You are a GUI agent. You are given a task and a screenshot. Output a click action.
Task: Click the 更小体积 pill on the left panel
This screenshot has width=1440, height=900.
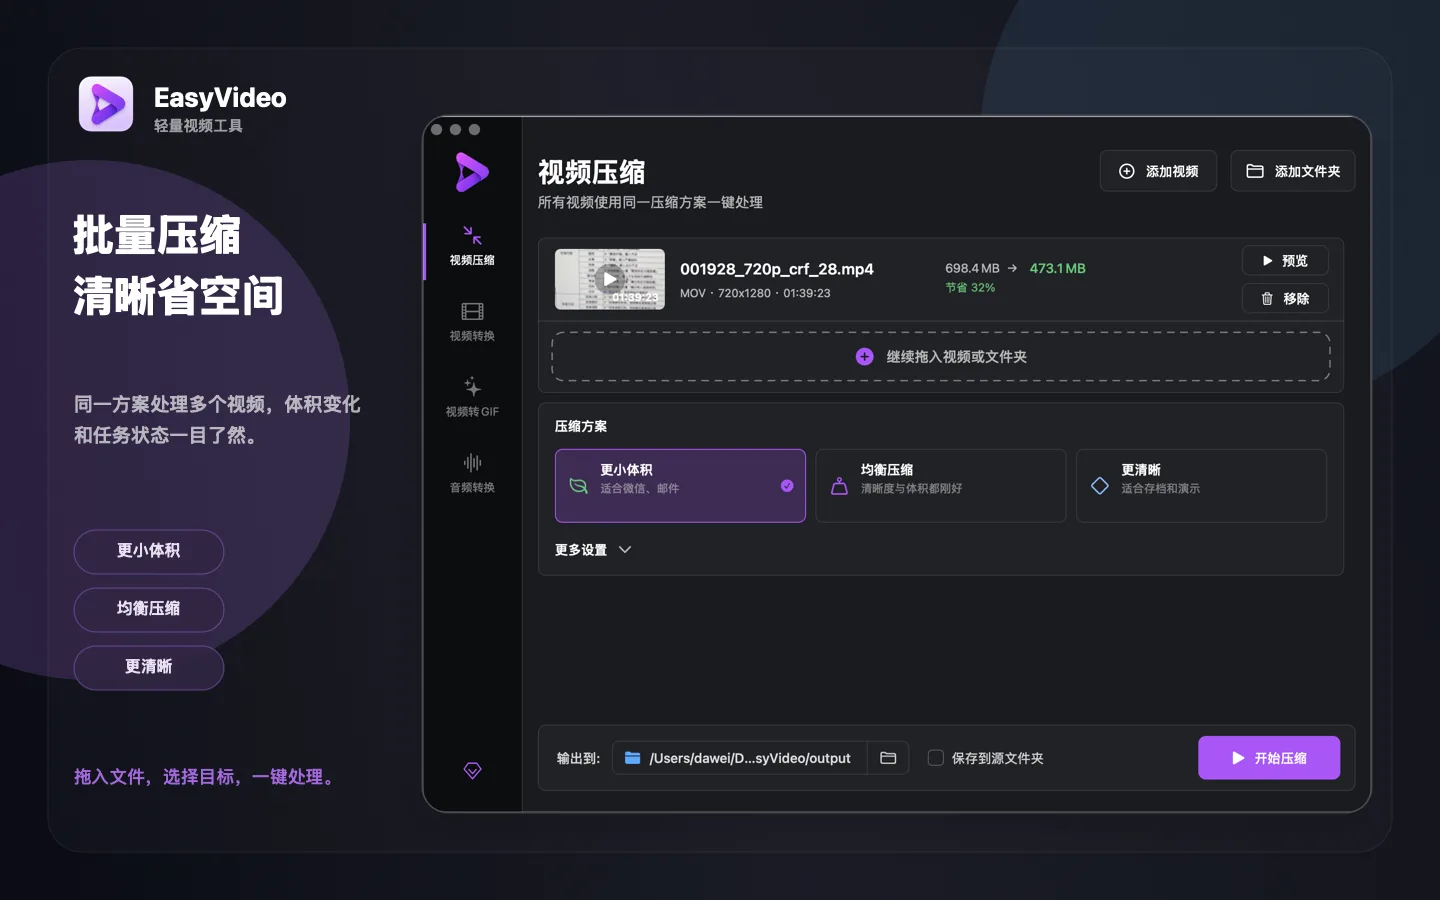(x=149, y=551)
